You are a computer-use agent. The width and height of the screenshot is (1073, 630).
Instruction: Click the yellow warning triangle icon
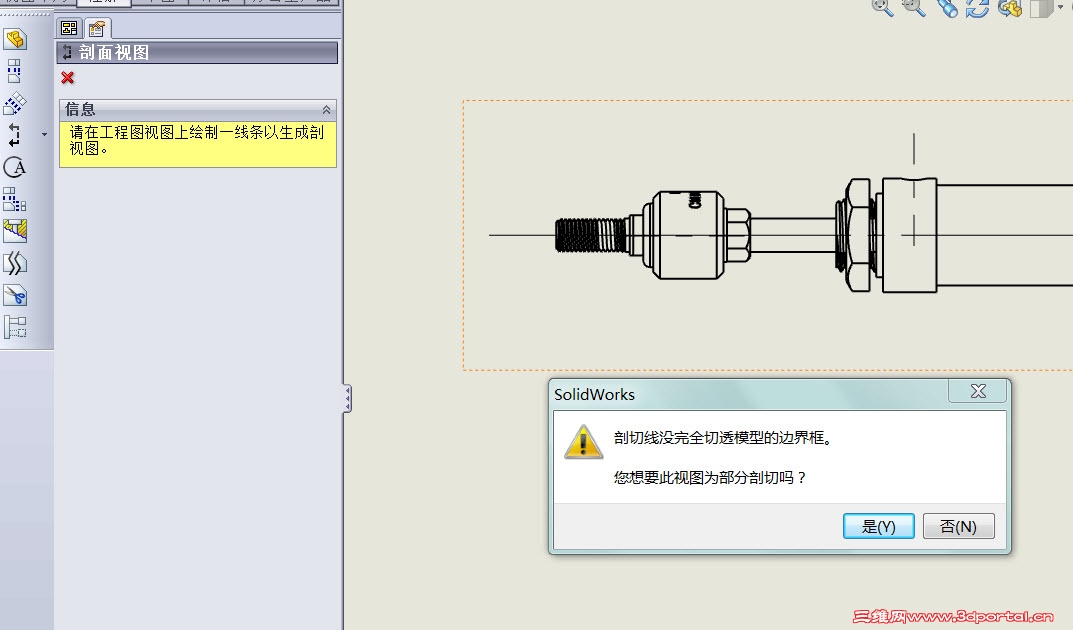583,442
